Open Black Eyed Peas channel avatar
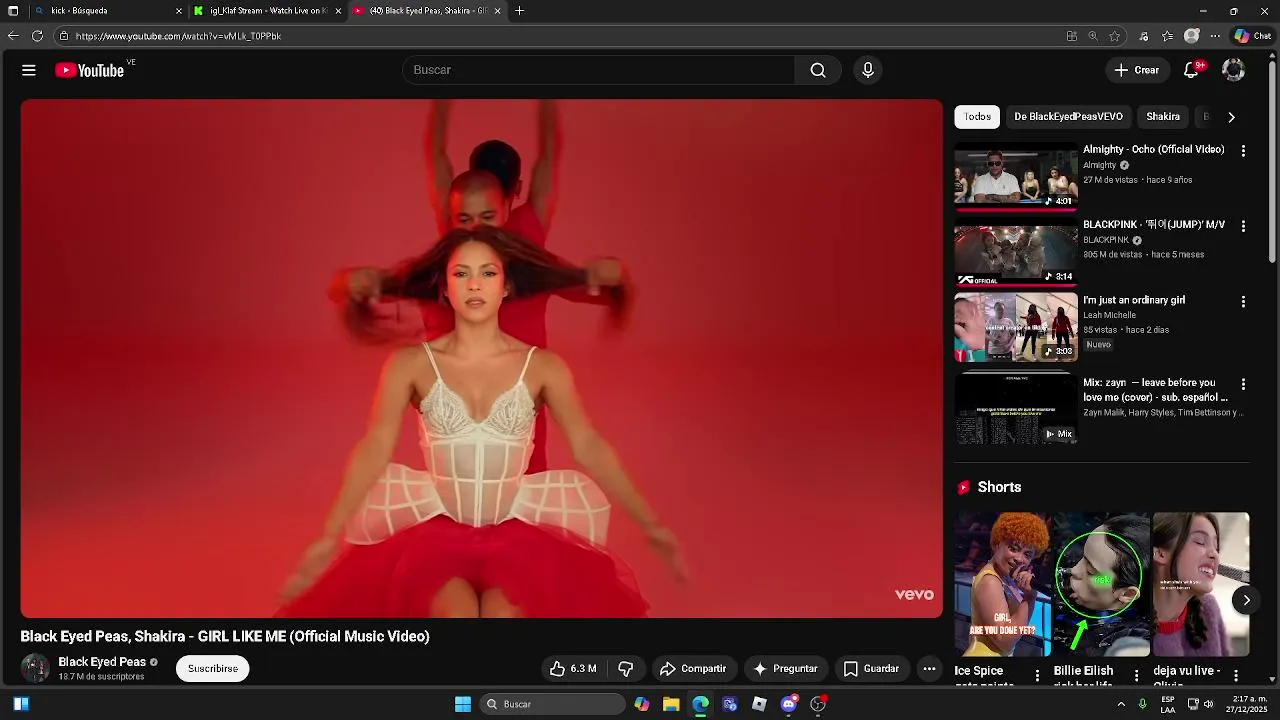1280x720 pixels. (35, 668)
